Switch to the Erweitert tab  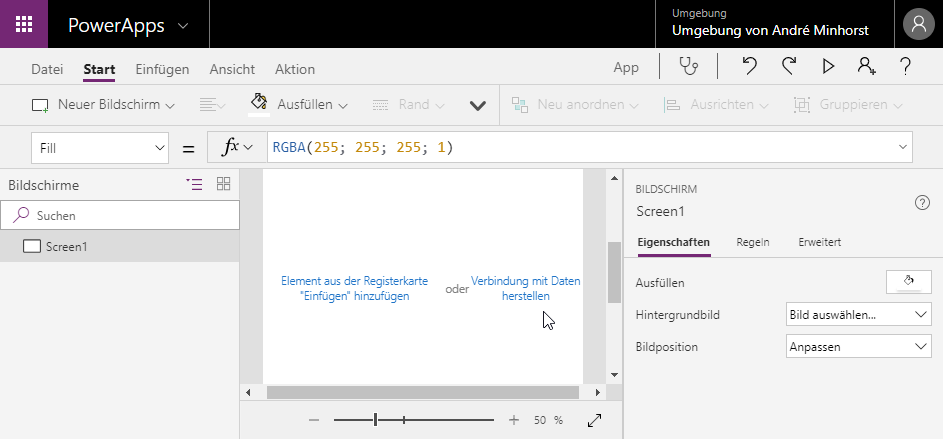820,242
